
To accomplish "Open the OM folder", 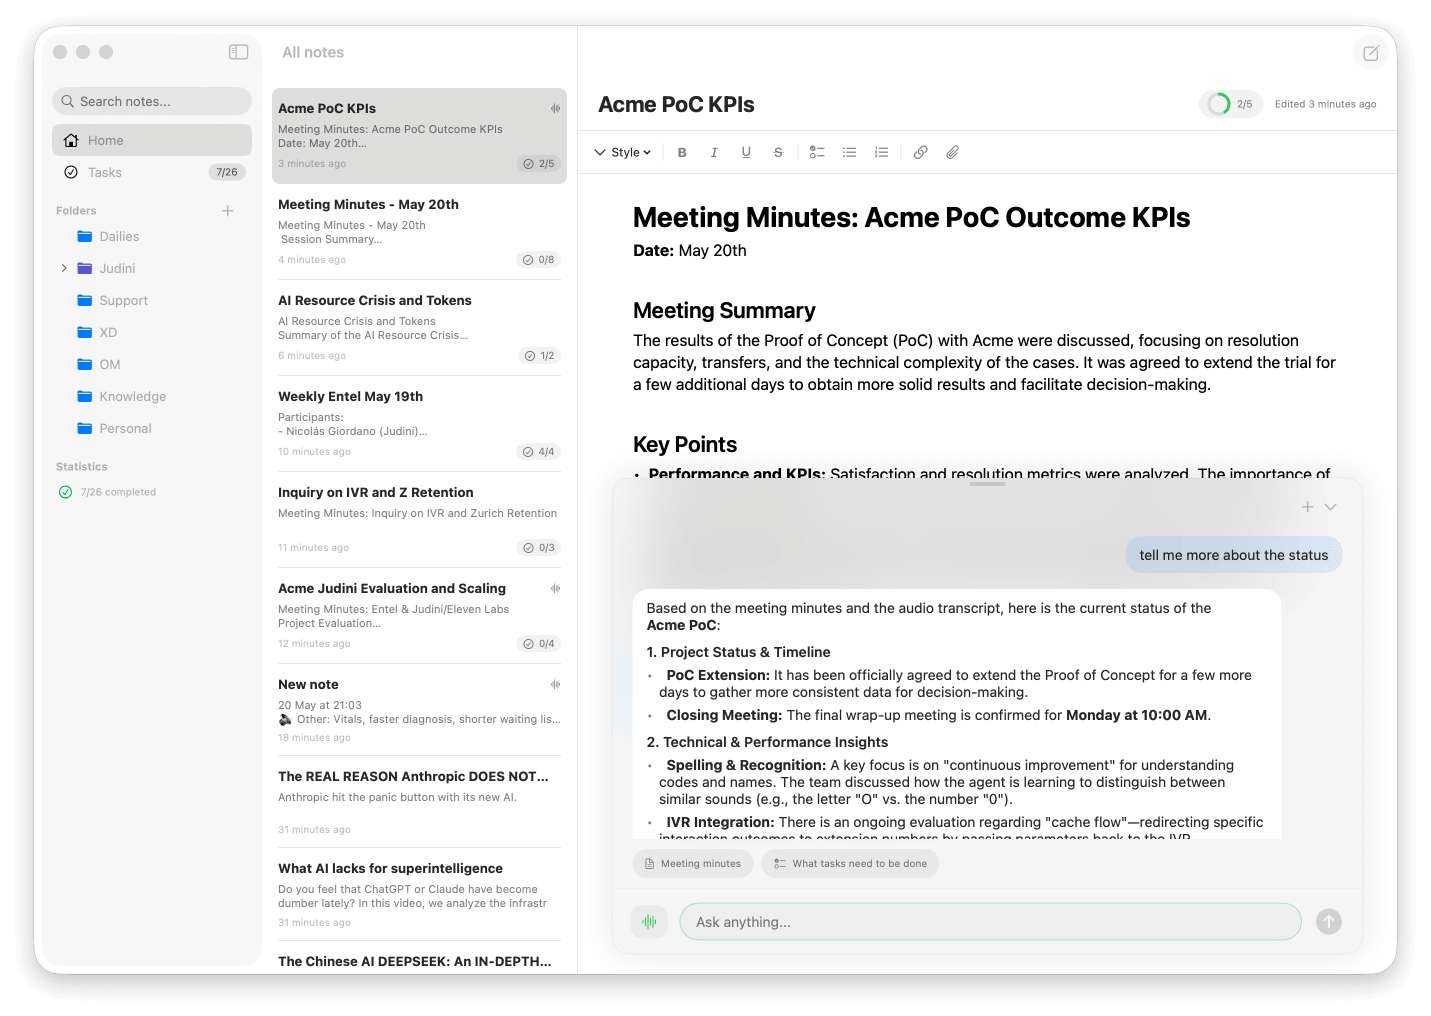I will tap(110, 365).
